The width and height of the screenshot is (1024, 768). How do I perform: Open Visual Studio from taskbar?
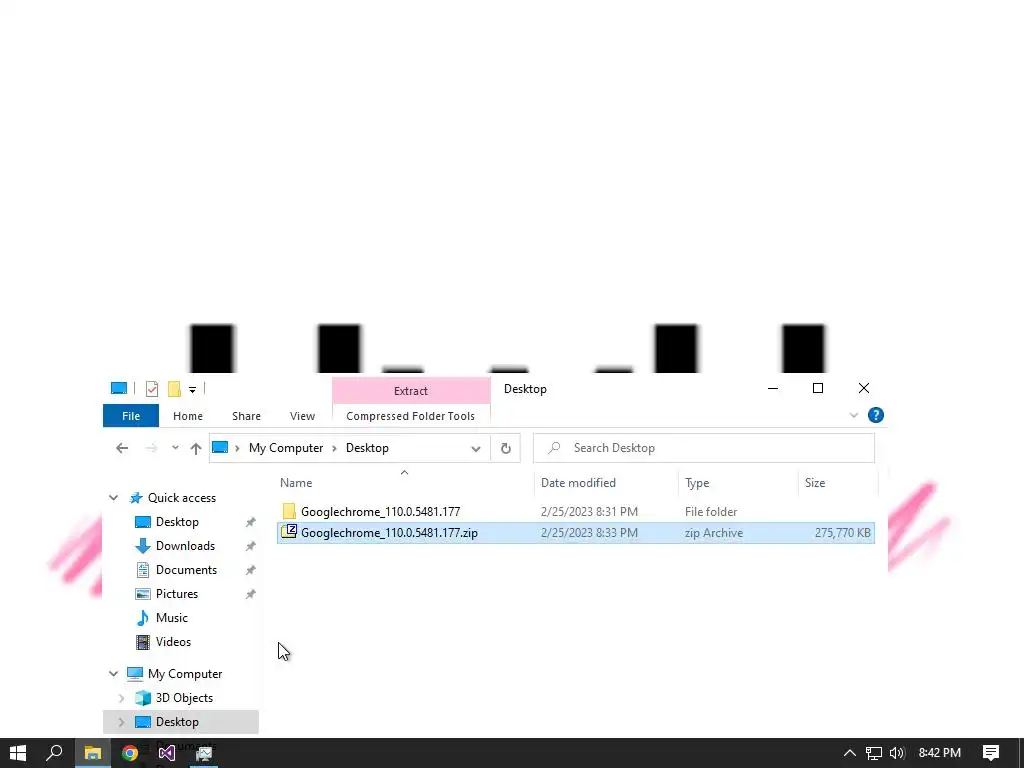(167, 753)
